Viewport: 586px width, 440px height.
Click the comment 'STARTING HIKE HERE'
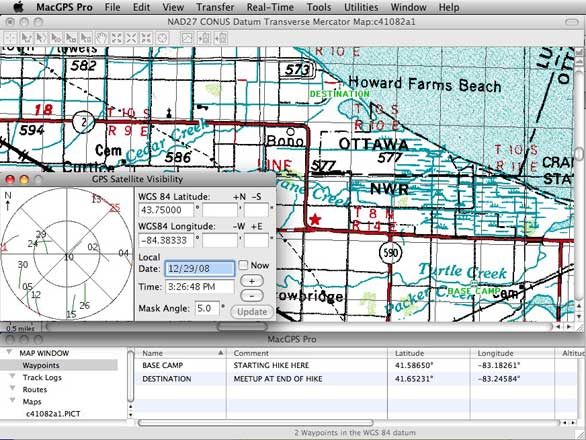click(271, 365)
